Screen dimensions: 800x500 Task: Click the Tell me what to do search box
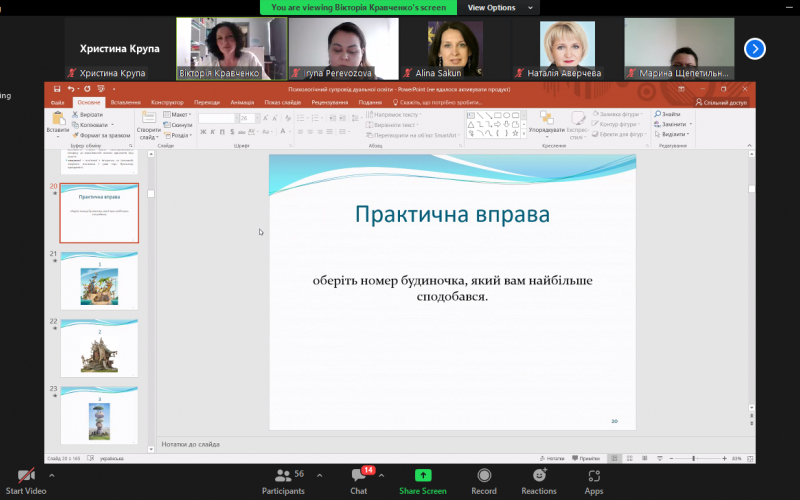click(437, 103)
